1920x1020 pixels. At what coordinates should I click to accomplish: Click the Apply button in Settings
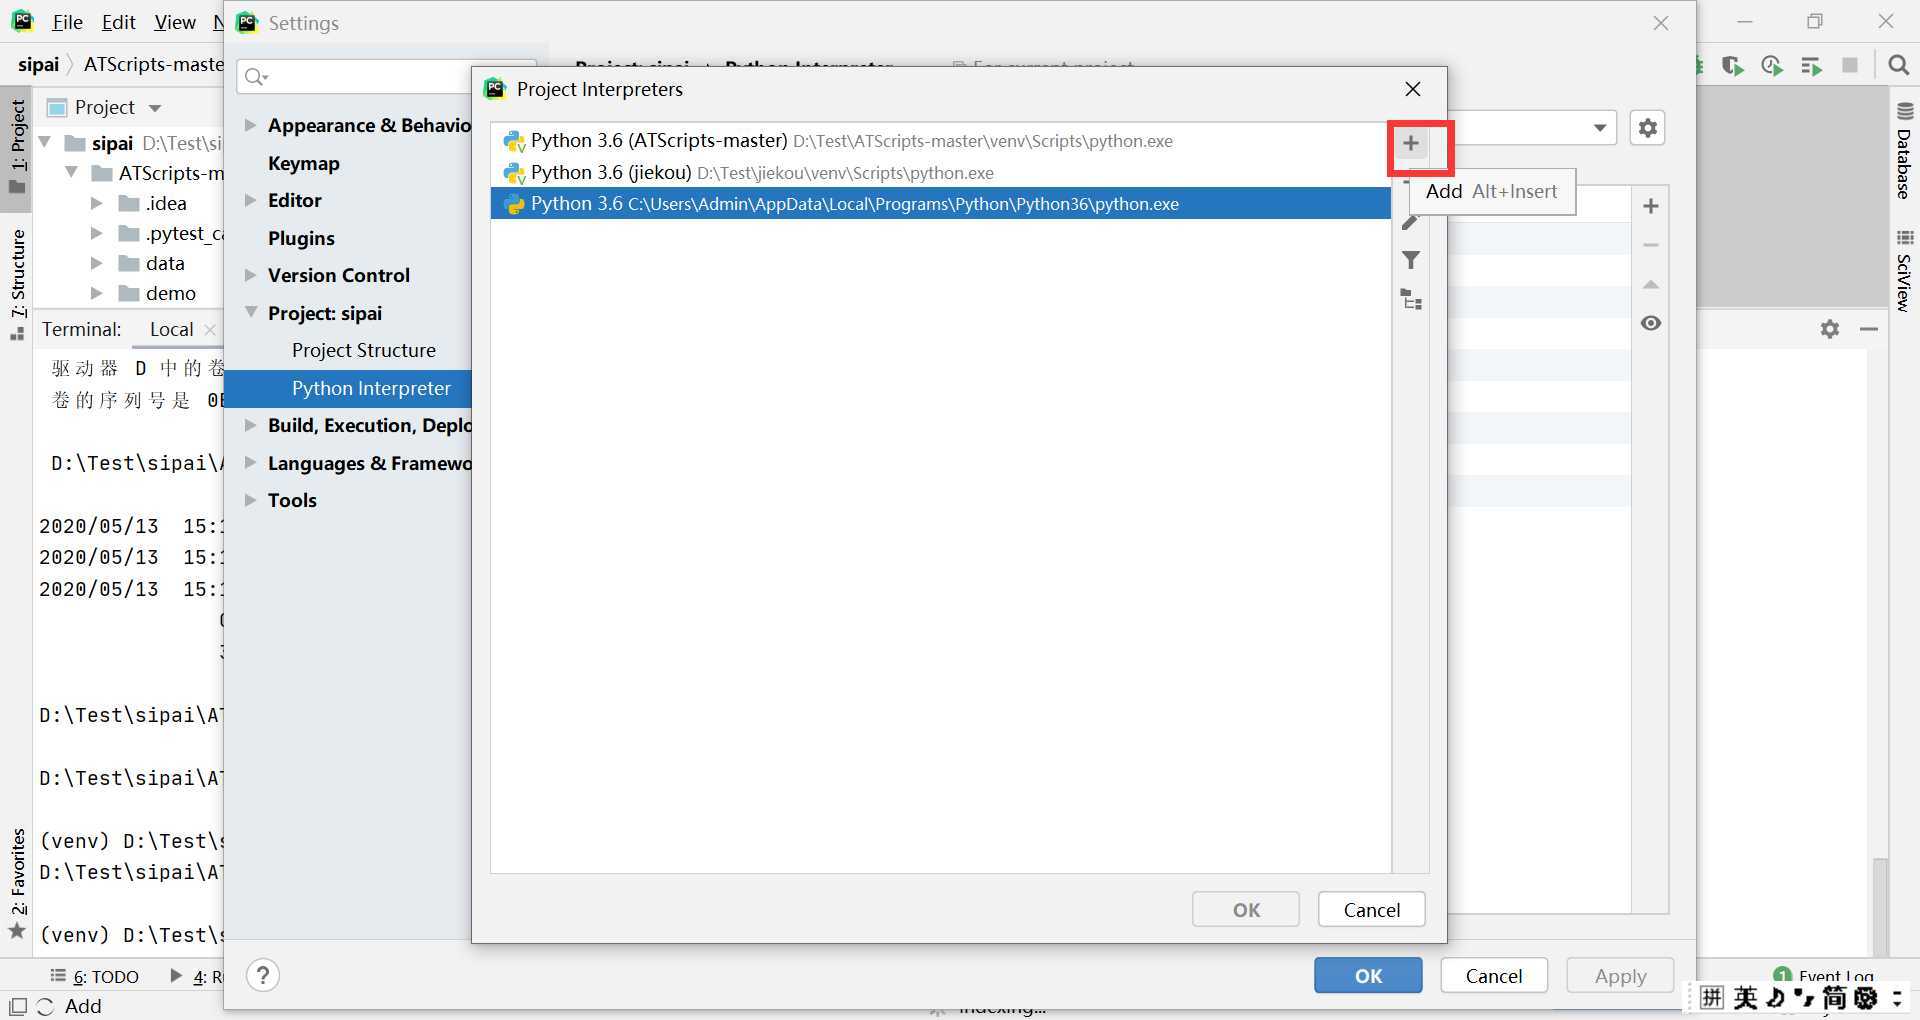tap(1620, 976)
